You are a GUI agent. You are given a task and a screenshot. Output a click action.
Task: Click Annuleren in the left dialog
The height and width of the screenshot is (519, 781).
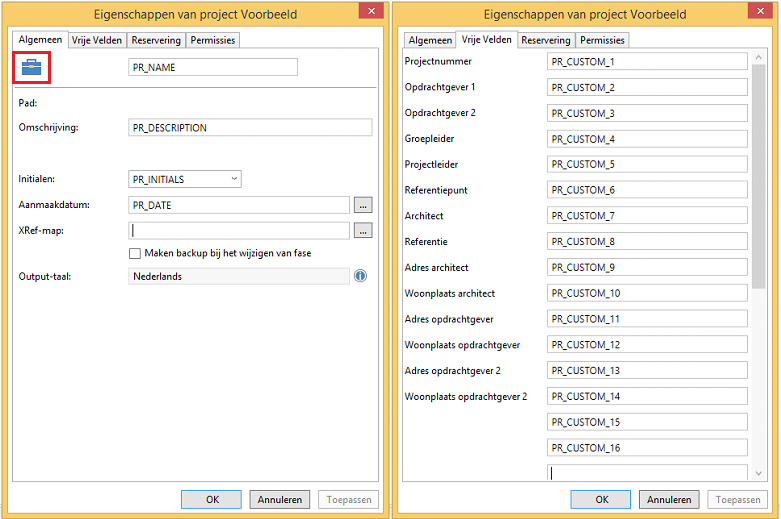tap(279, 500)
